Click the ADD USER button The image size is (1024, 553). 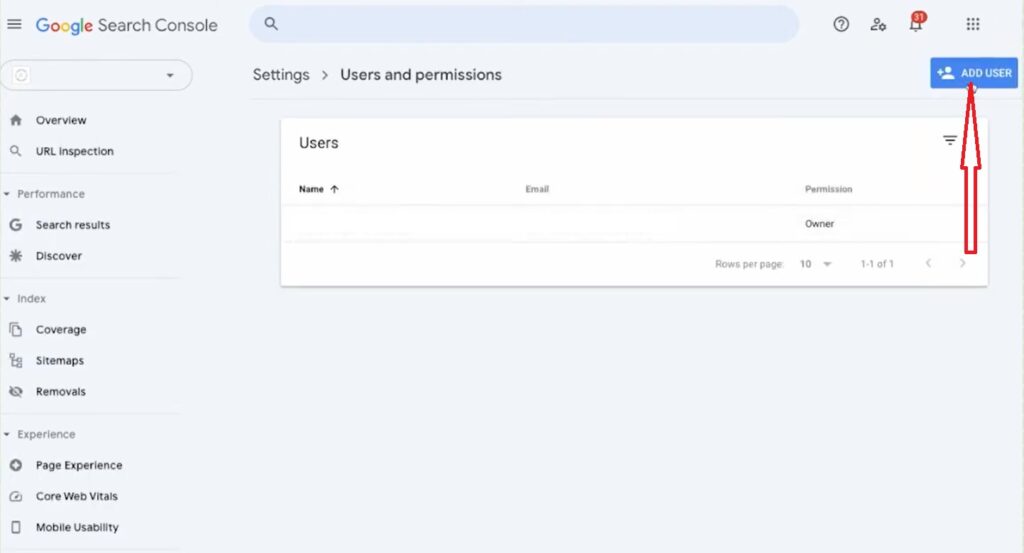point(974,73)
